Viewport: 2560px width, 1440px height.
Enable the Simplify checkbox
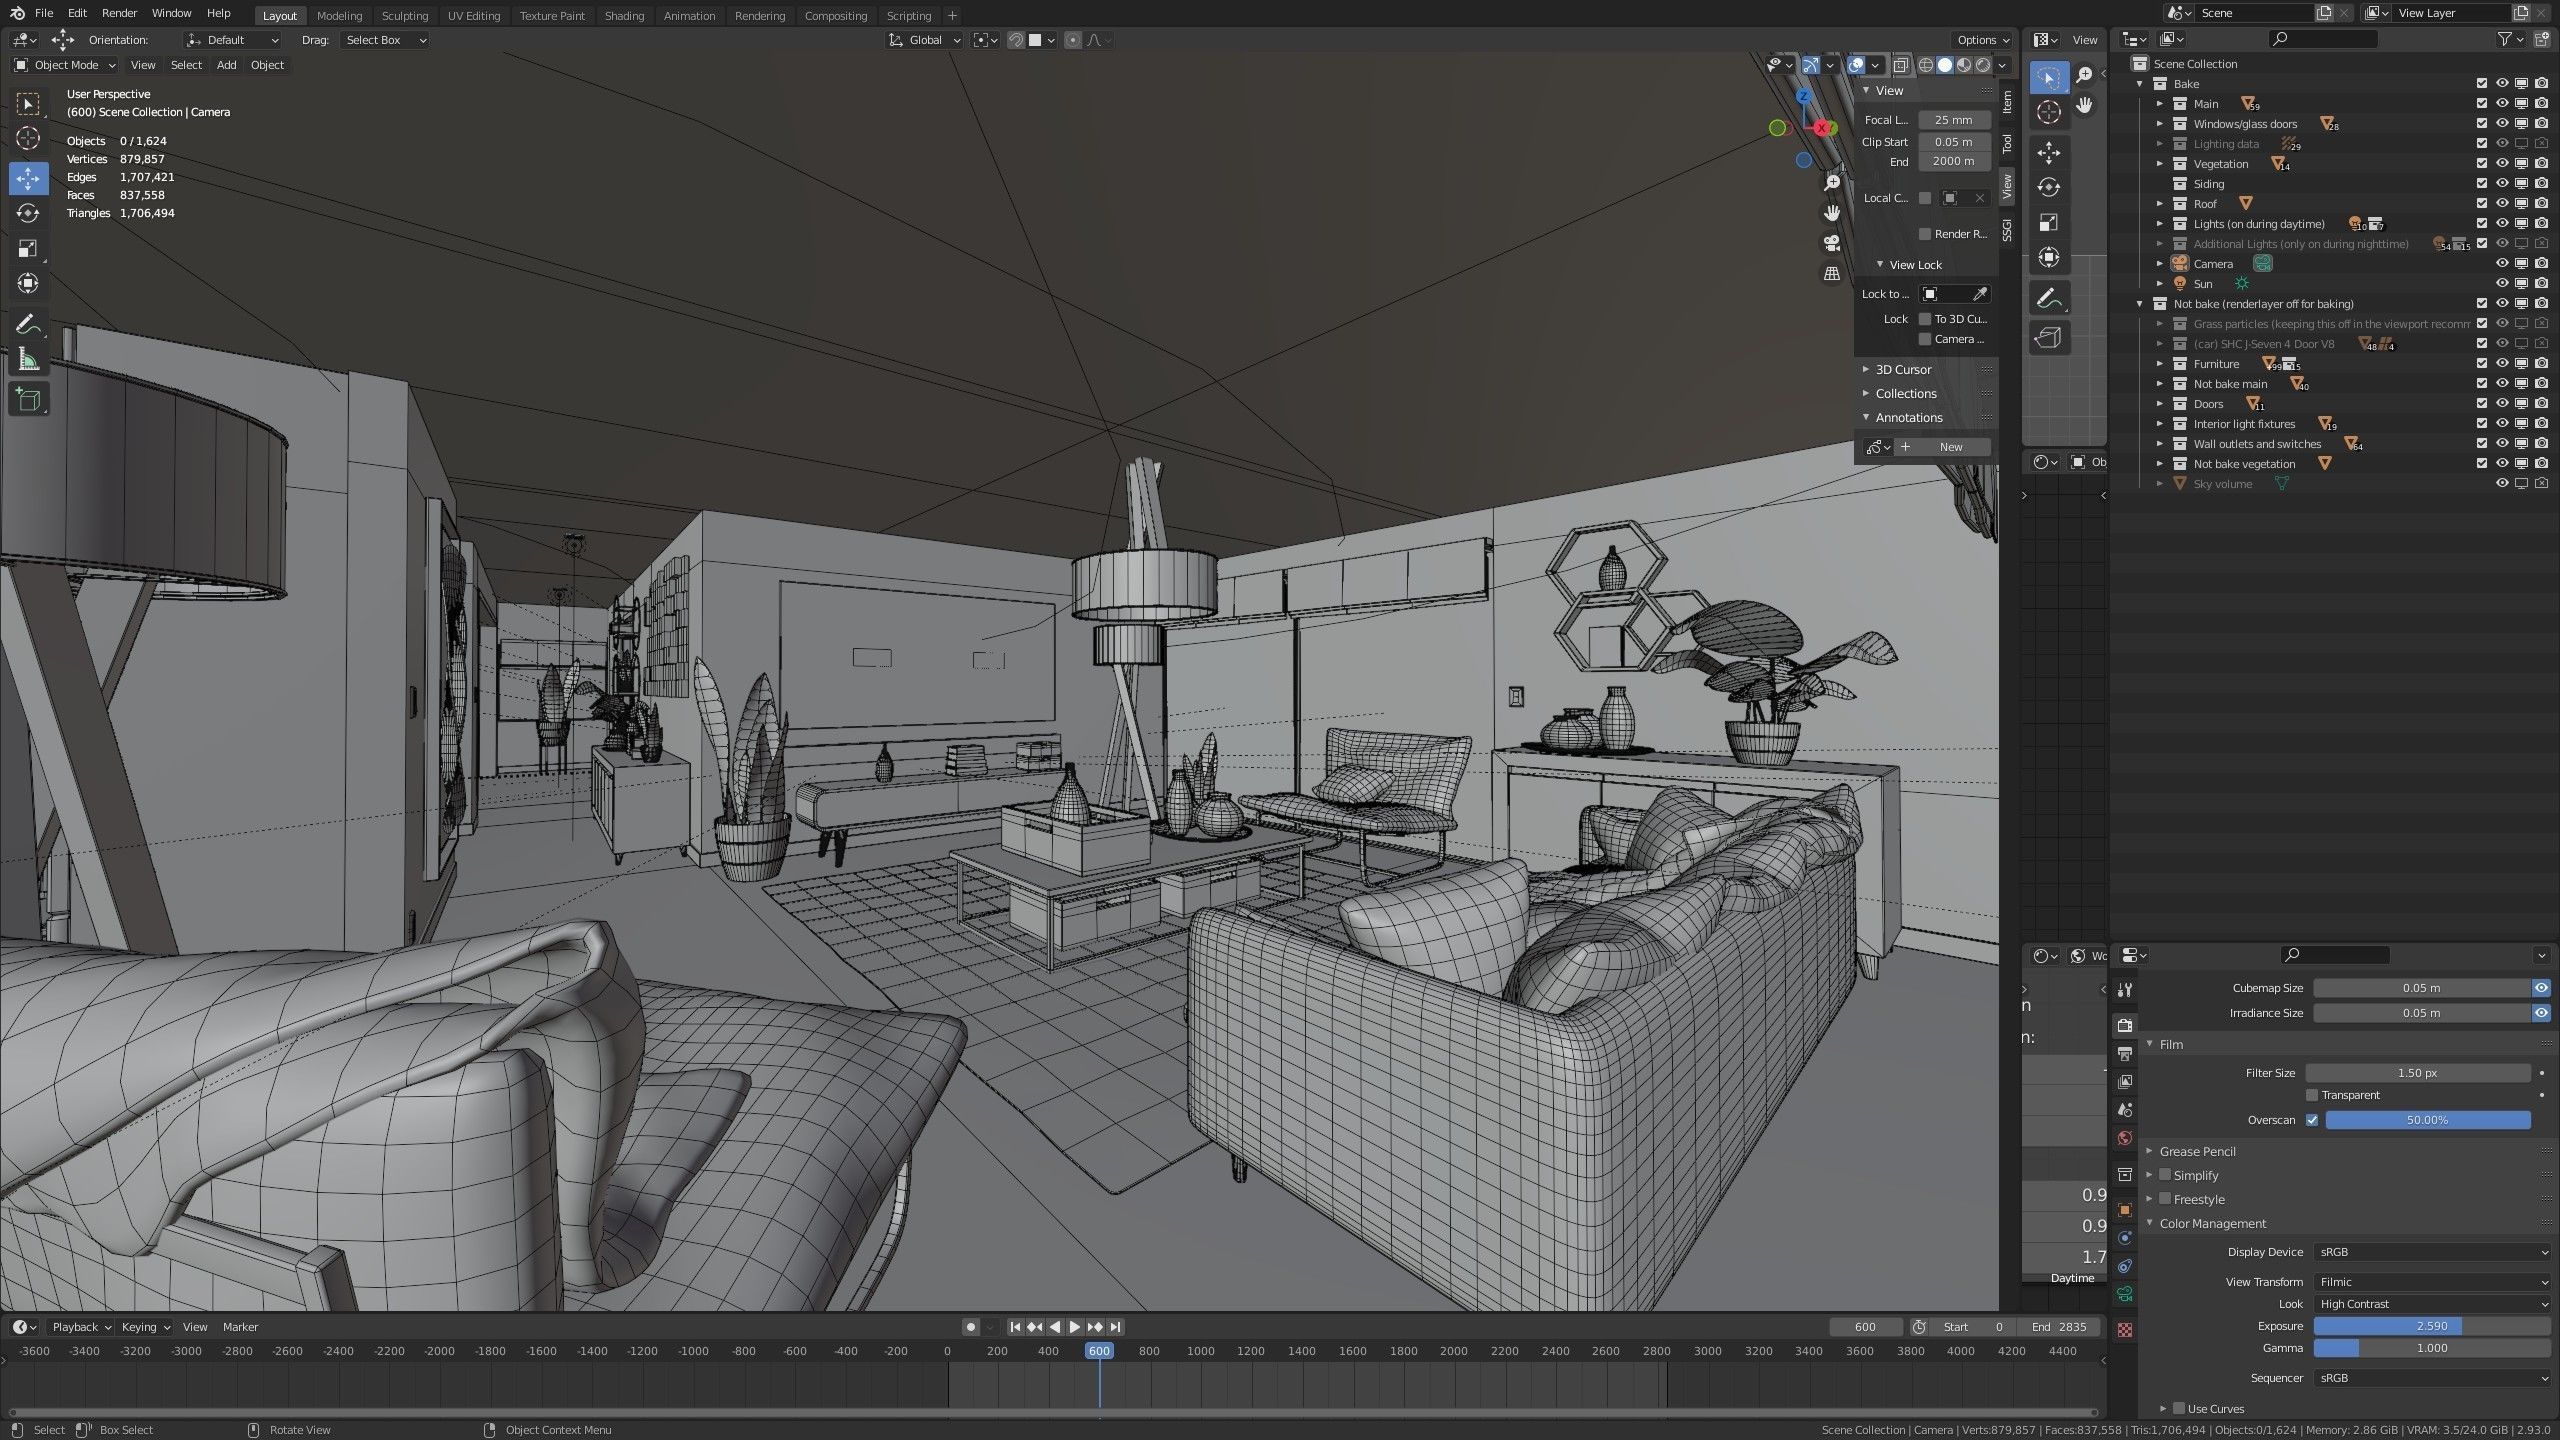[2165, 1175]
